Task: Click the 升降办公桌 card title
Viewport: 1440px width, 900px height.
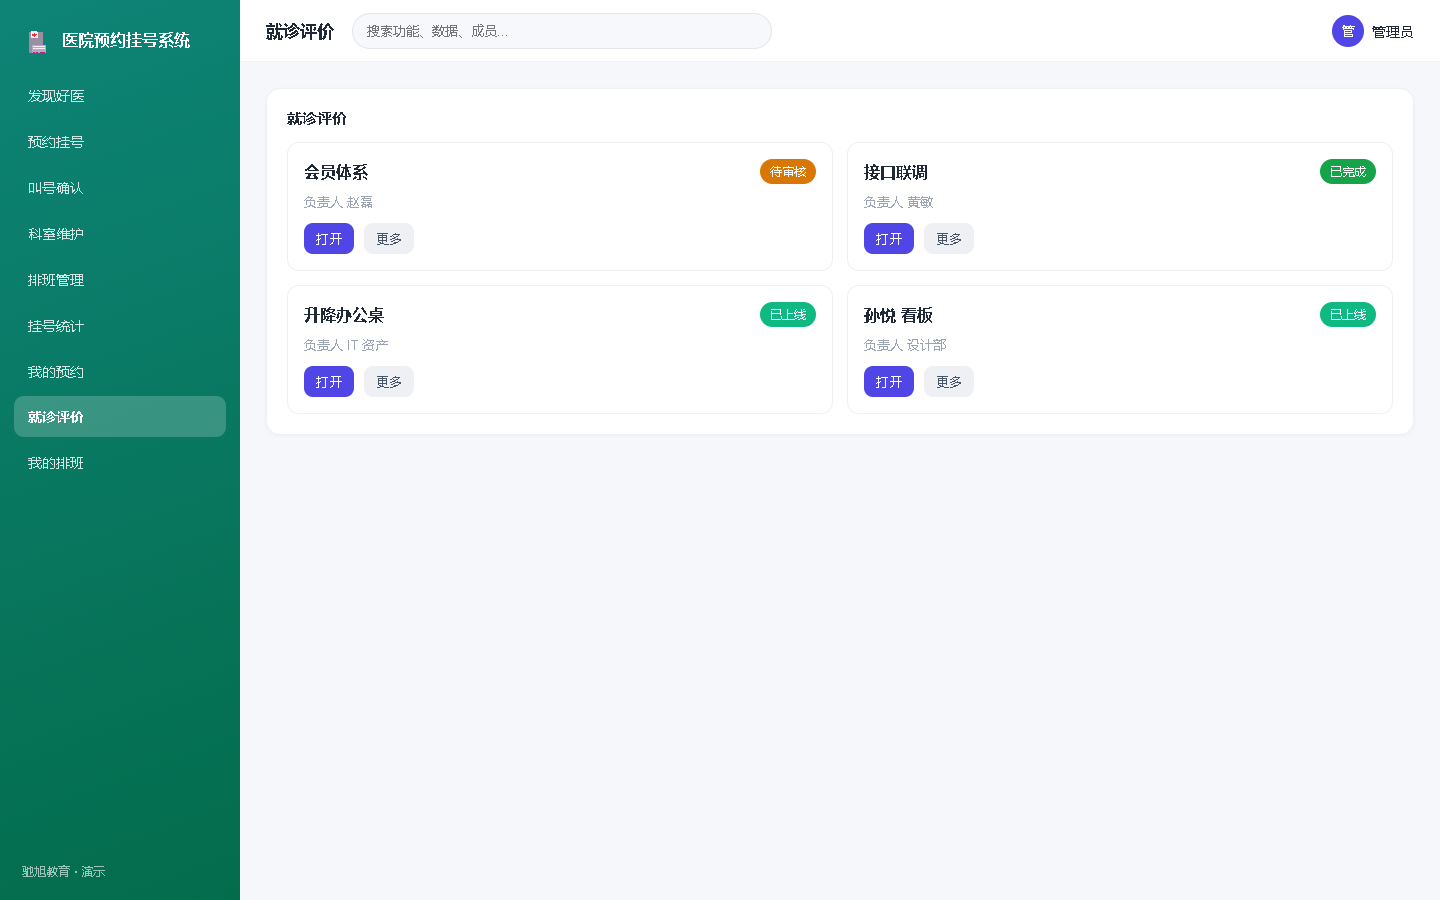Action: (344, 316)
